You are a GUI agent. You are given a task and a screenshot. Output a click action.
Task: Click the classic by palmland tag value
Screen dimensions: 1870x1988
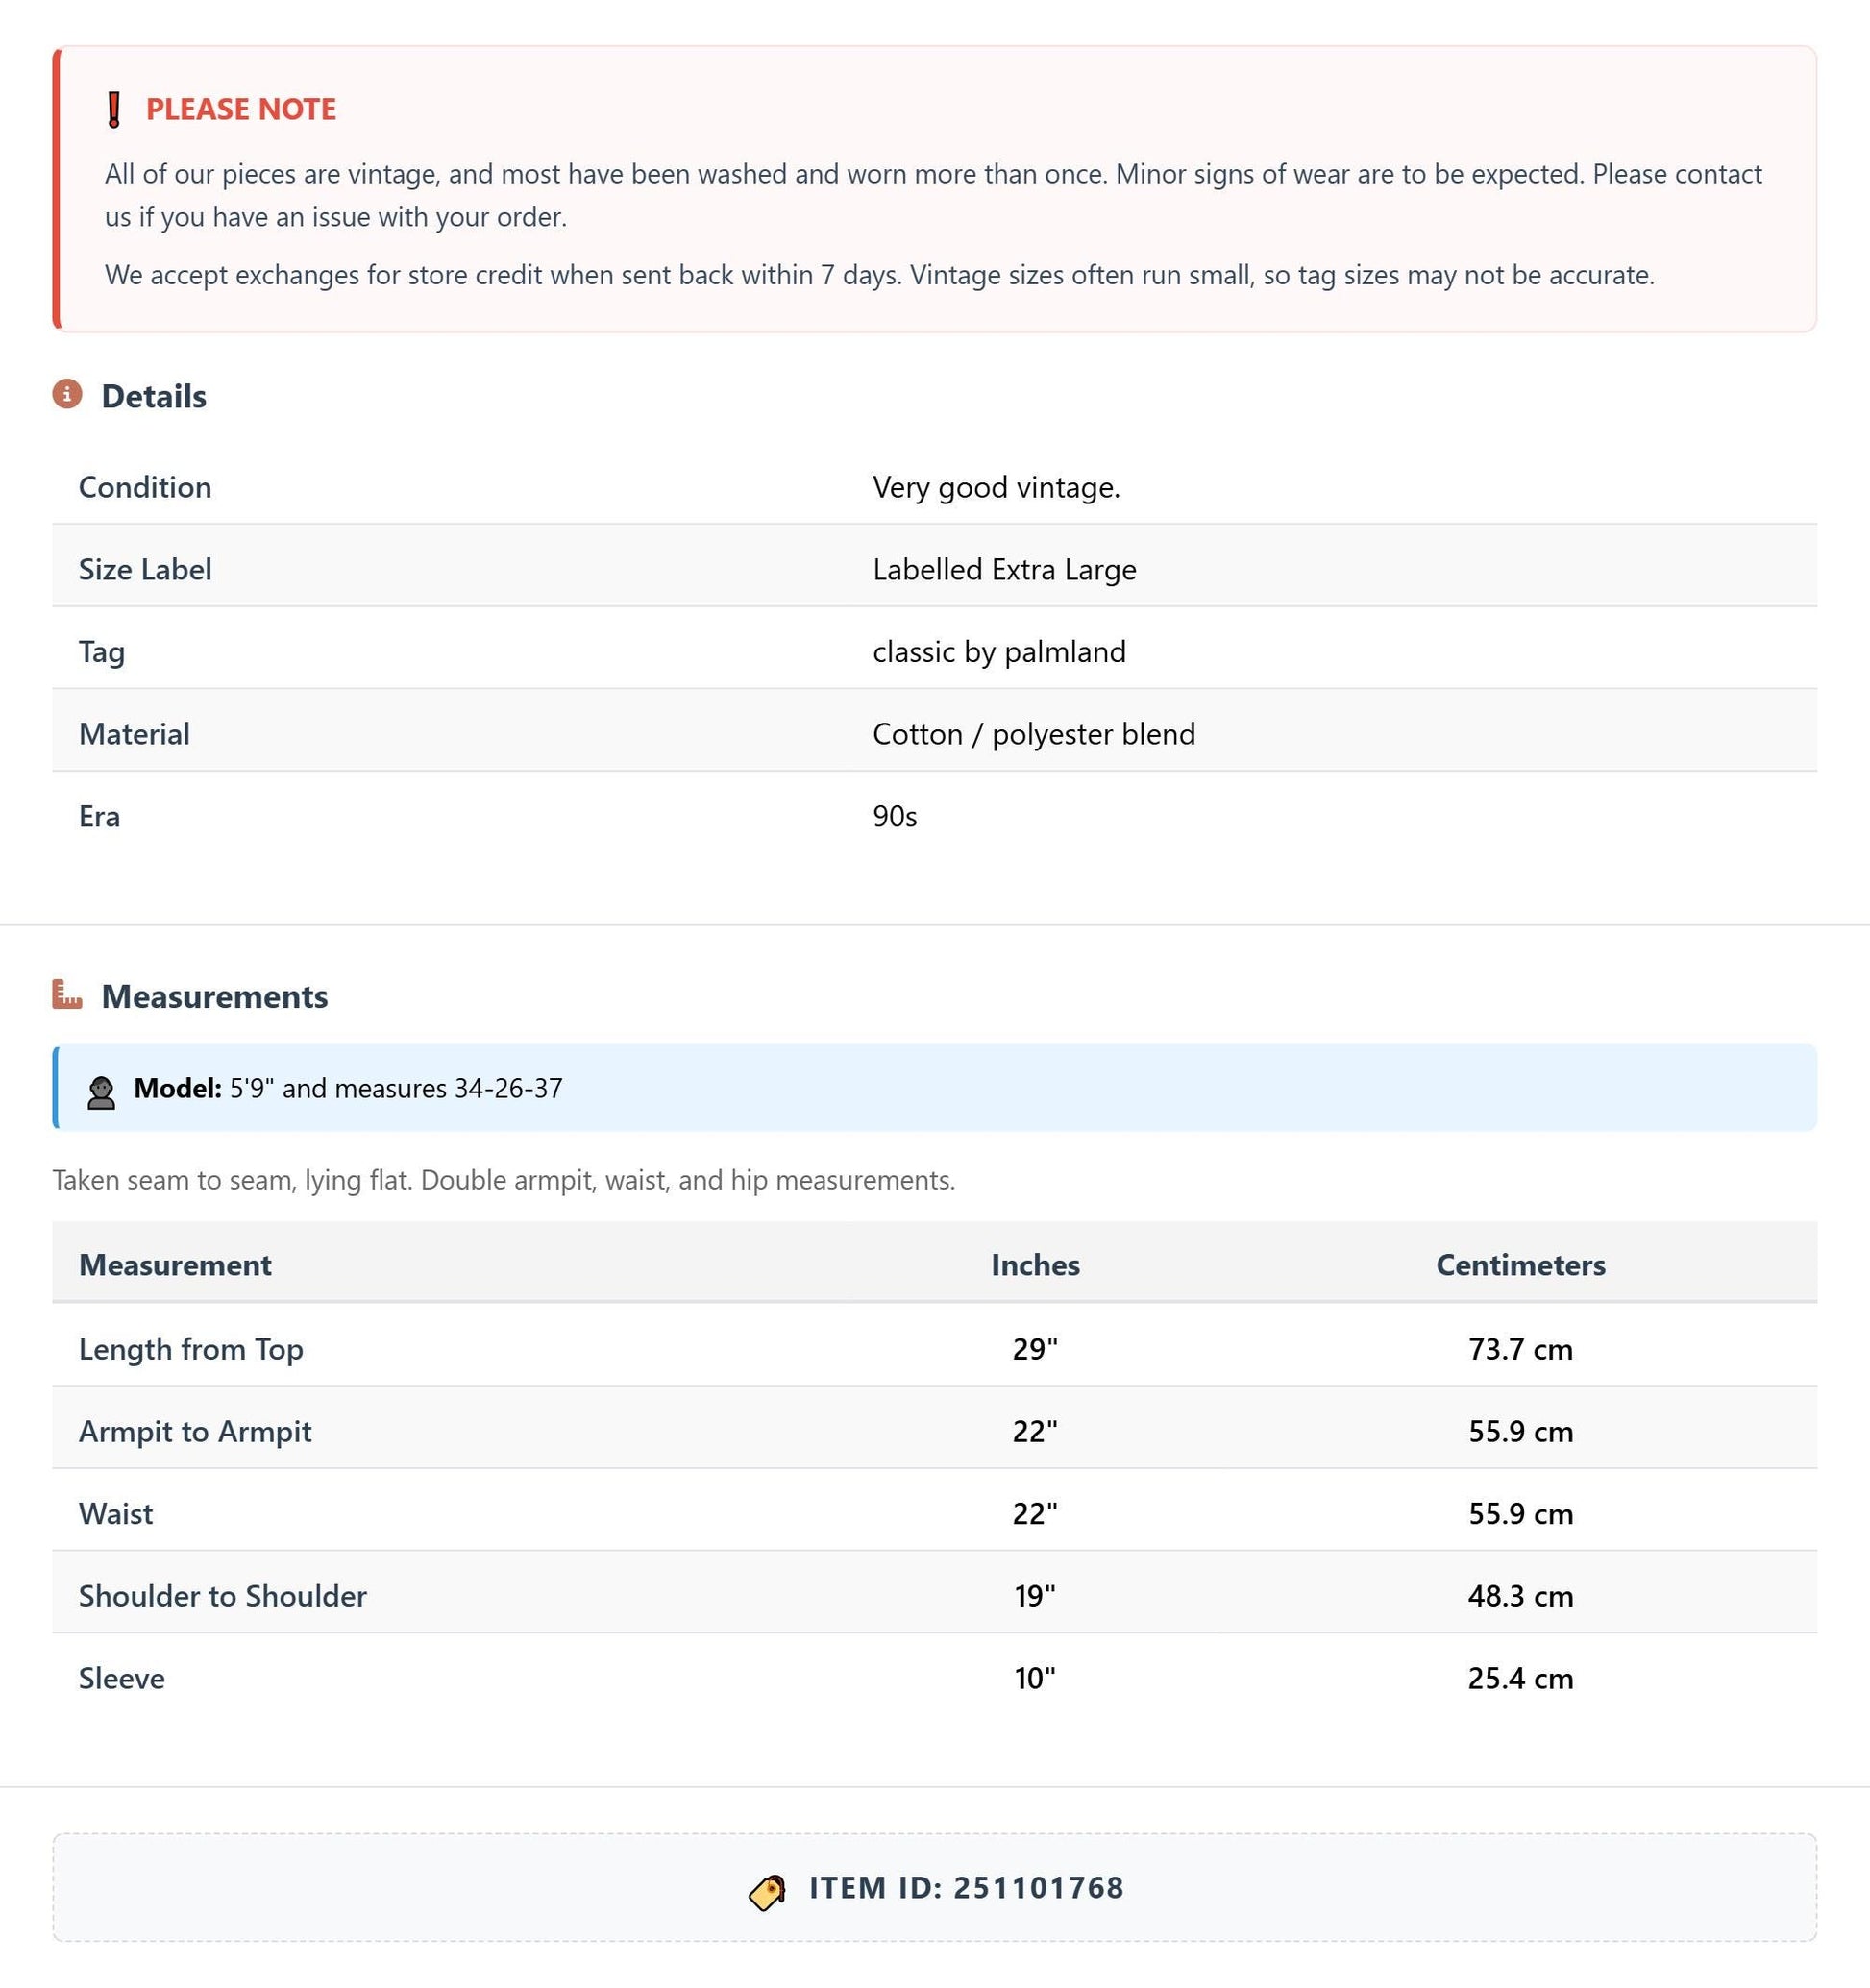pyautogui.click(x=999, y=652)
